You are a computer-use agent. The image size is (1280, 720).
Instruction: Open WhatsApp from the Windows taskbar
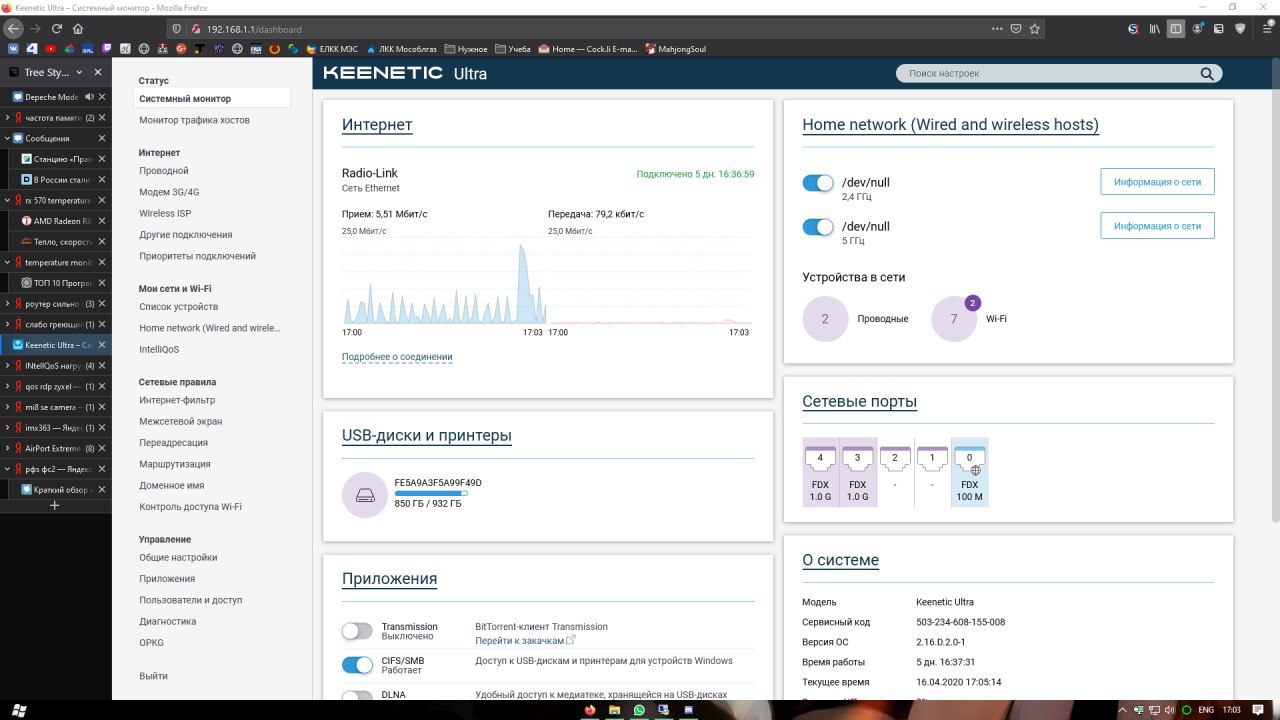pos(639,710)
